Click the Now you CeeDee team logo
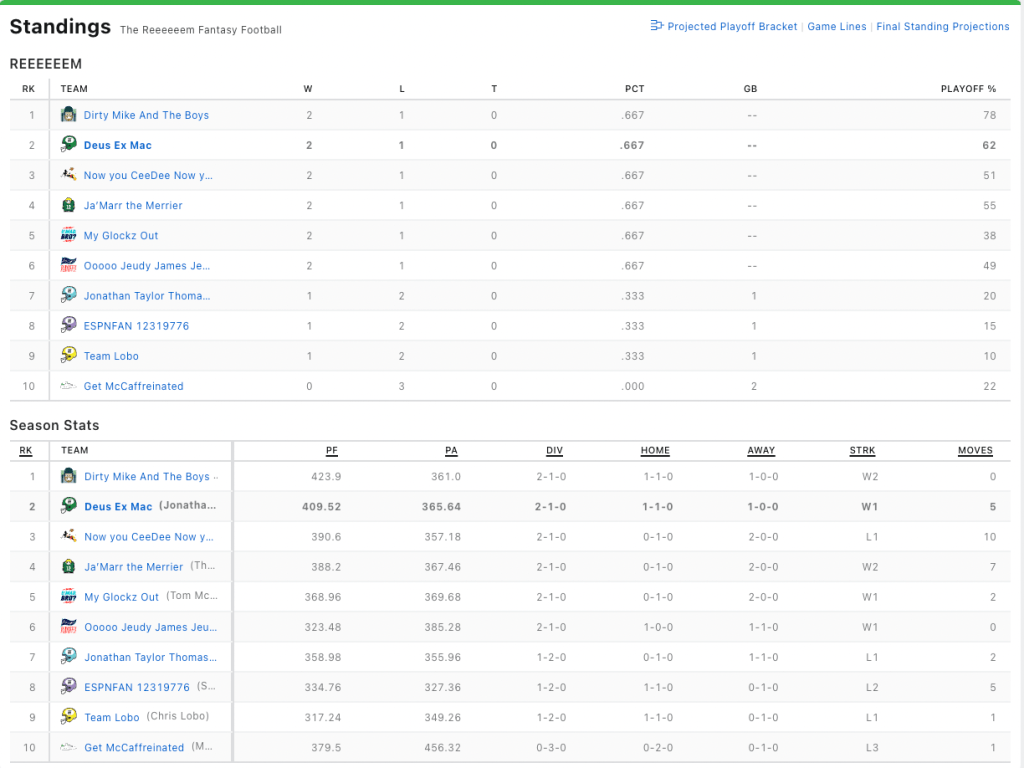 (x=68, y=175)
